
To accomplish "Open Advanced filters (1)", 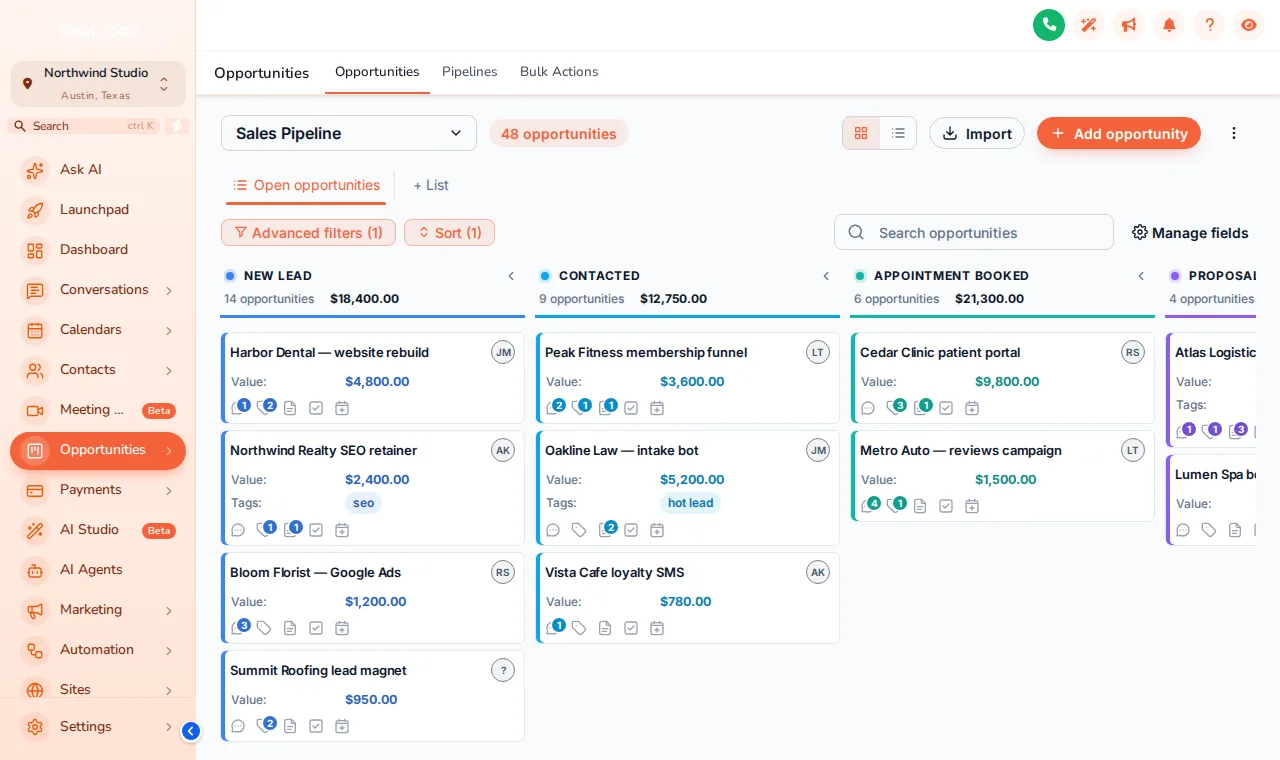I will click(x=308, y=233).
